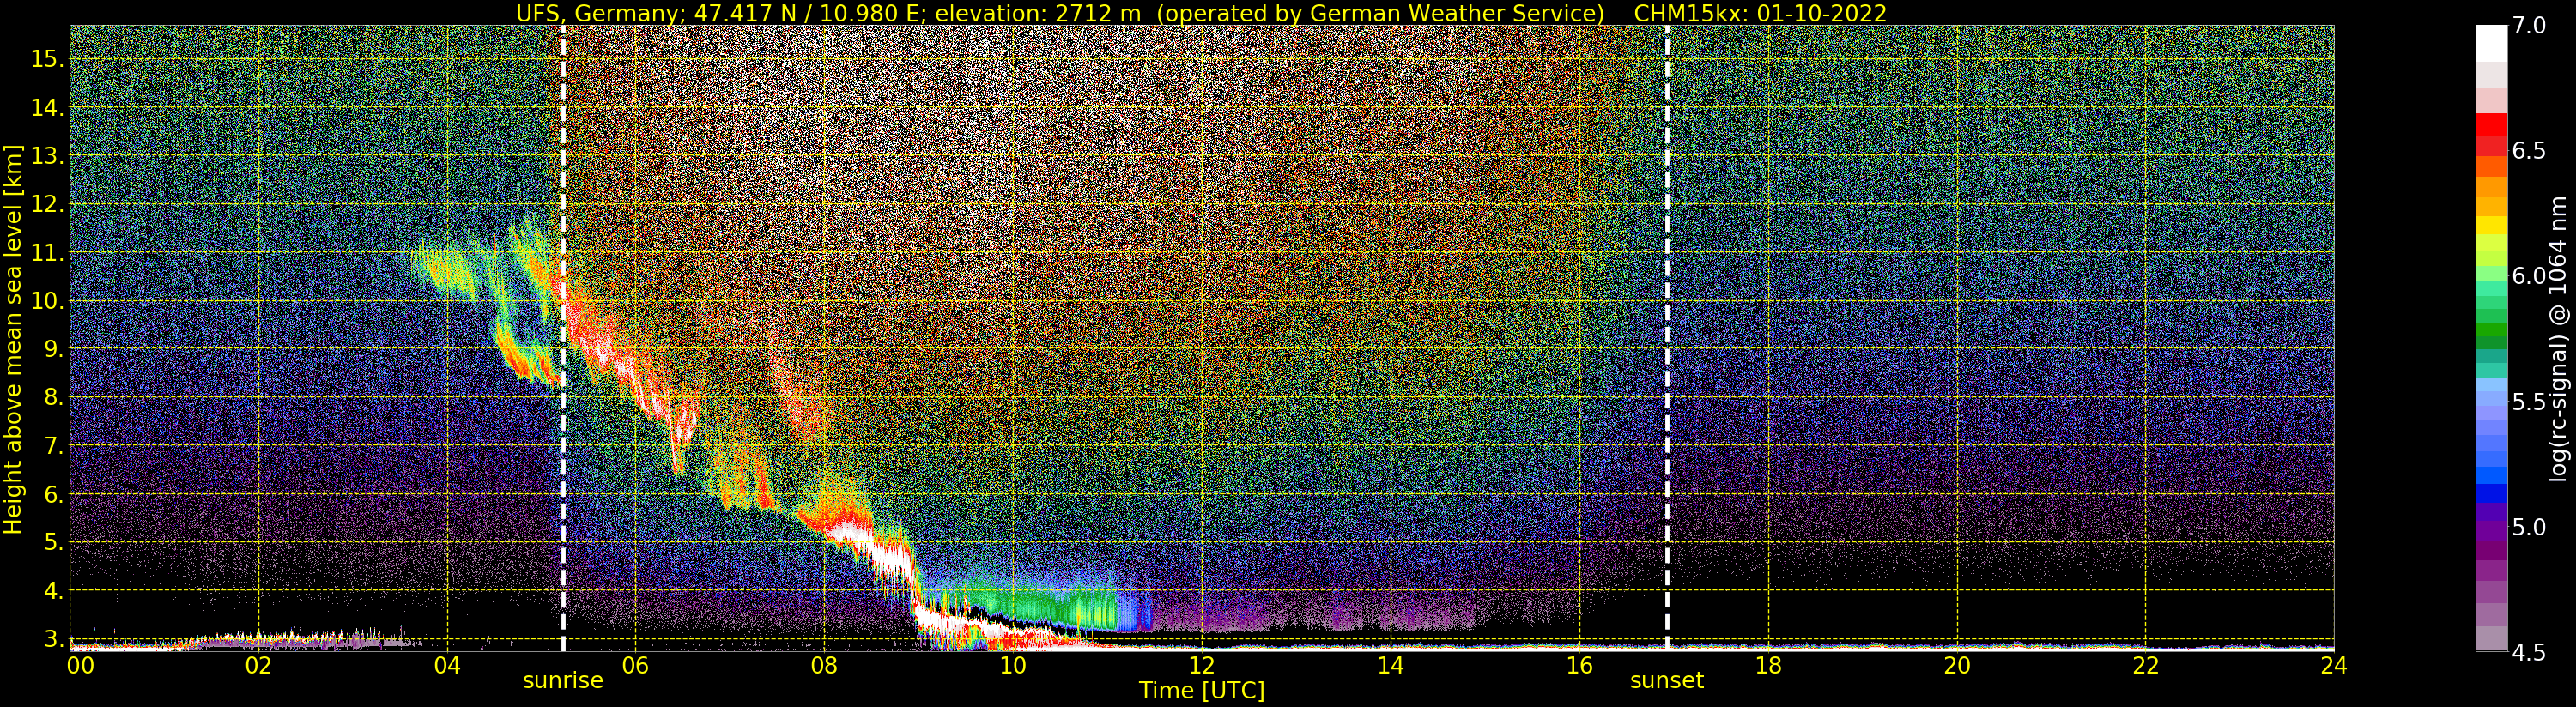
Task: Click the height tick label '9.'
Action: tap(53, 350)
